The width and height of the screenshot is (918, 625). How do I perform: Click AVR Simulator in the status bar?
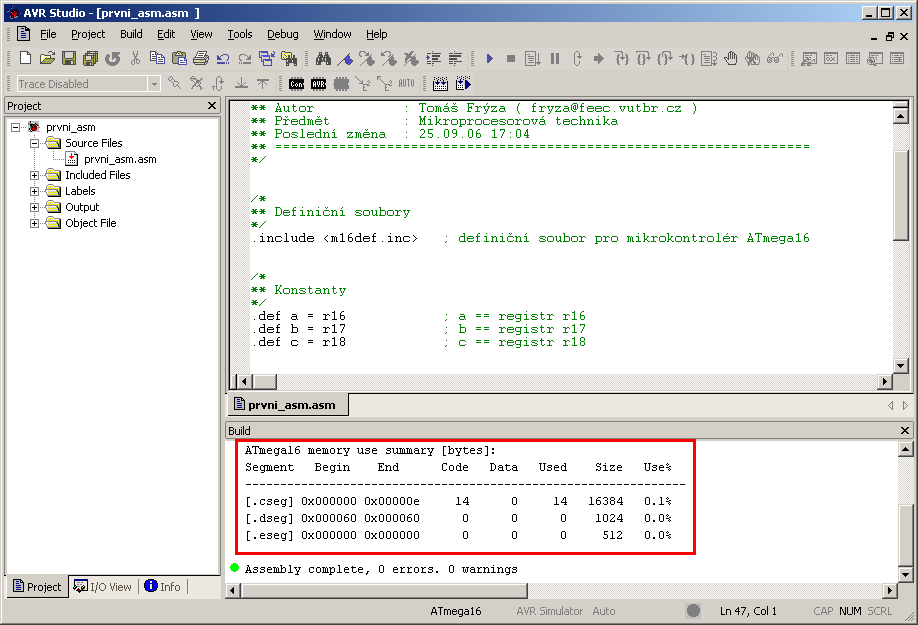(x=549, y=611)
